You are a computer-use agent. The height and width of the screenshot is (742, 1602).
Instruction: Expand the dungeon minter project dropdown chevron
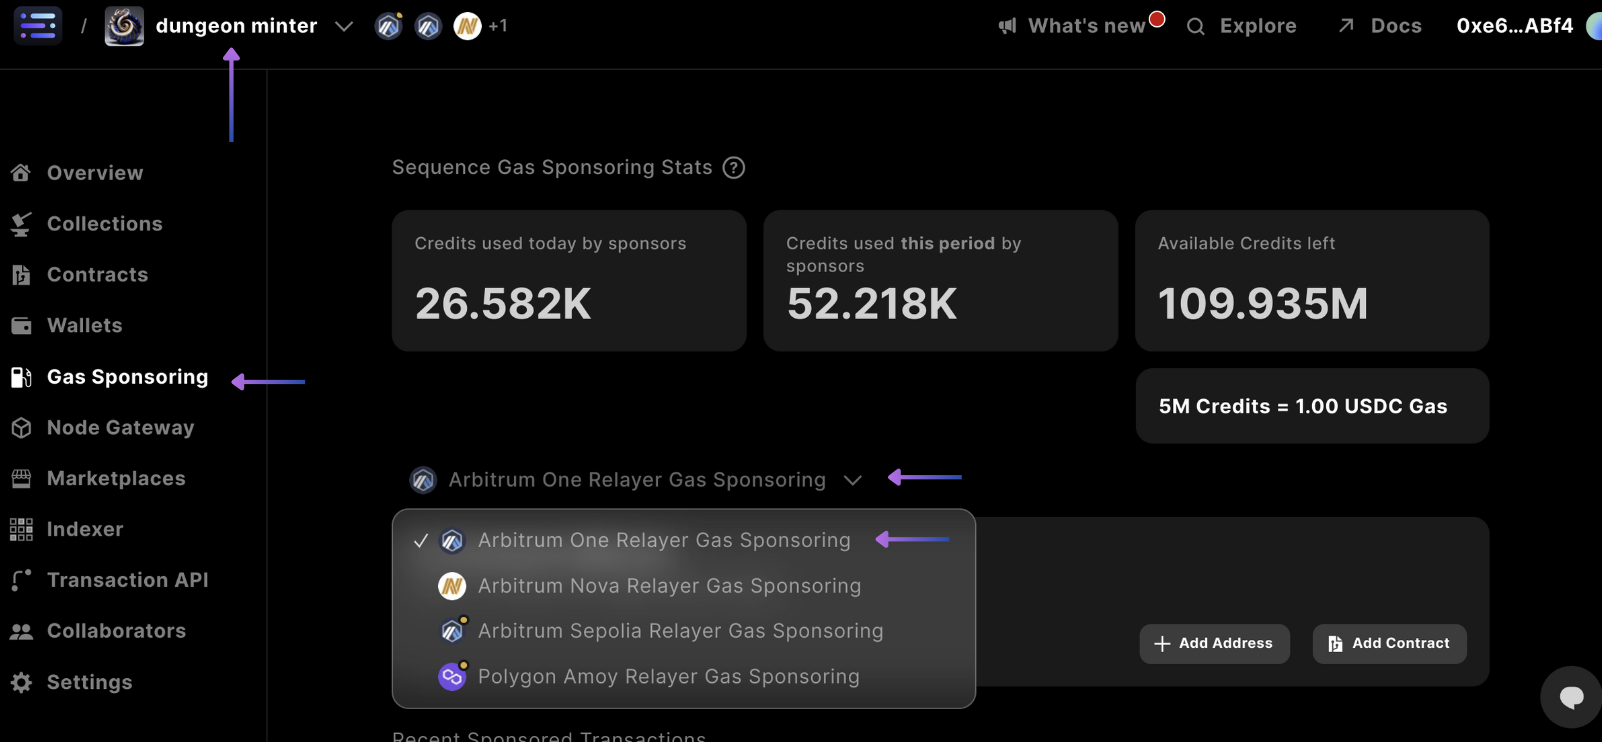[x=344, y=26]
